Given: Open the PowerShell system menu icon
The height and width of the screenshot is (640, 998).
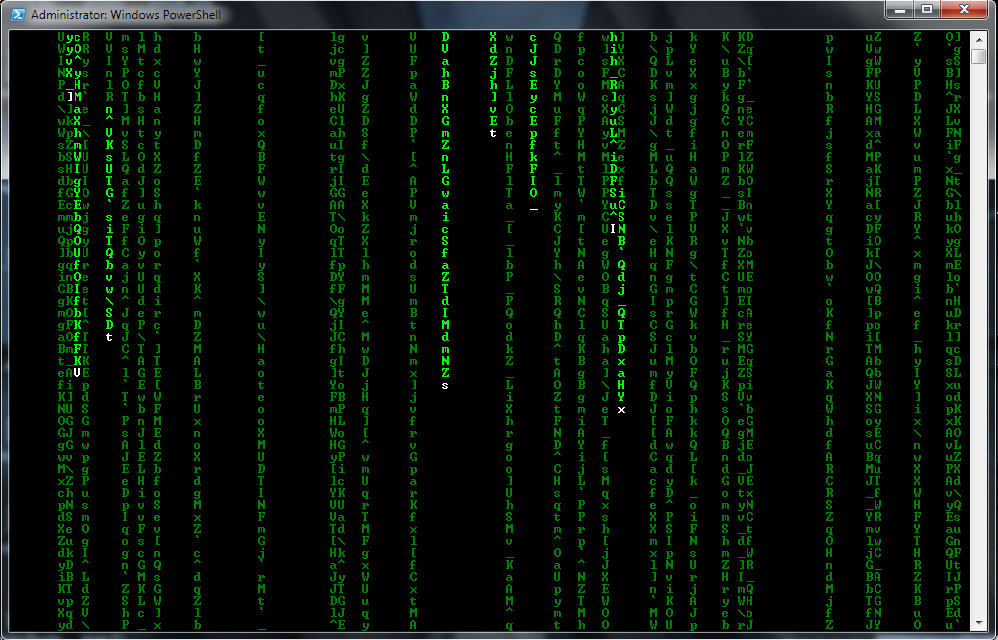Looking at the screenshot, I should tap(16, 15).
